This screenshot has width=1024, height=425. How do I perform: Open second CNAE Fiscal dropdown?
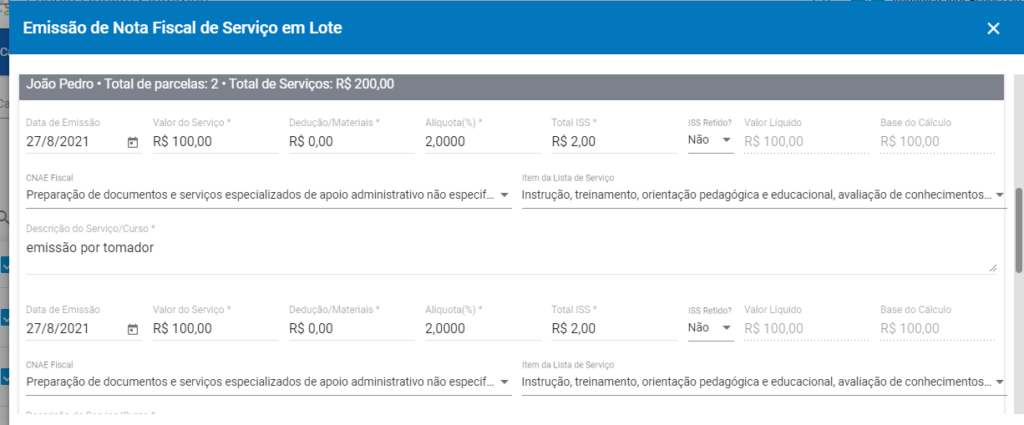point(268,383)
